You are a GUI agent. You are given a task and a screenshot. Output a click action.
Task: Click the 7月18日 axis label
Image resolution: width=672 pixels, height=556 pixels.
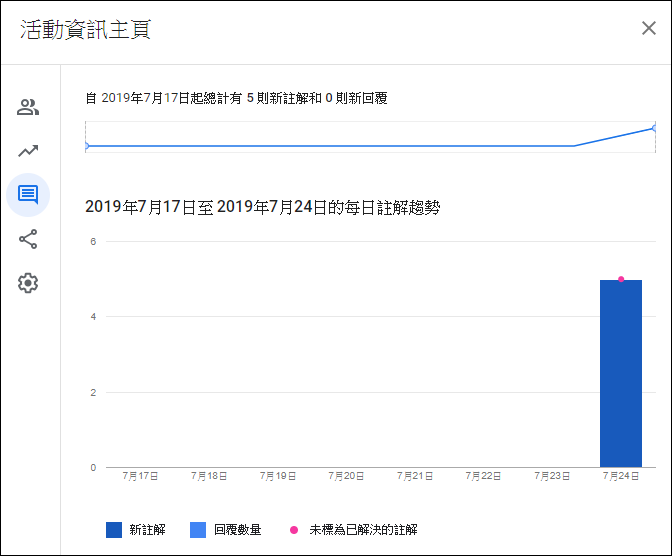(x=209, y=476)
